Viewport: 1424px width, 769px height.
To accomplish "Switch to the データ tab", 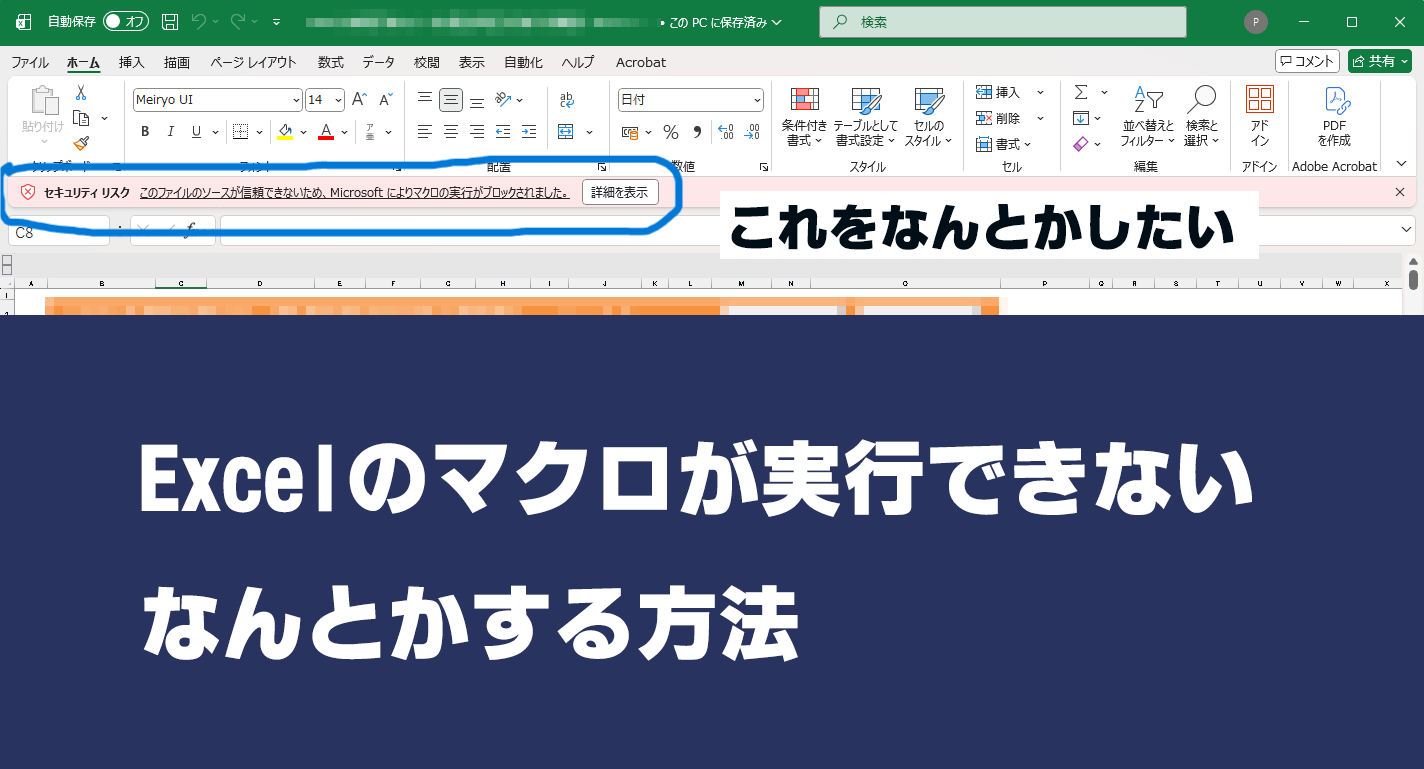I will coord(378,62).
